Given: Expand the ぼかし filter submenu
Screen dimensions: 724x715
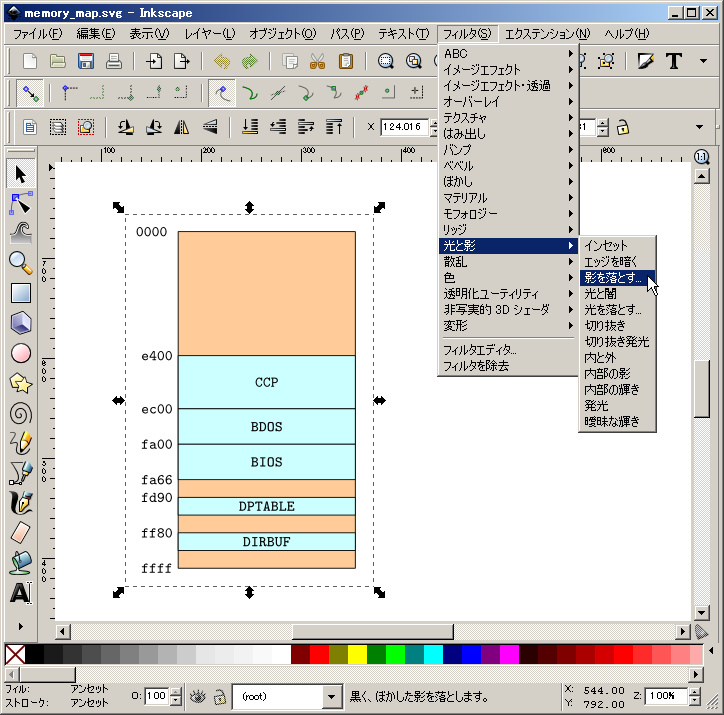Looking at the screenshot, I should (x=508, y=181).
